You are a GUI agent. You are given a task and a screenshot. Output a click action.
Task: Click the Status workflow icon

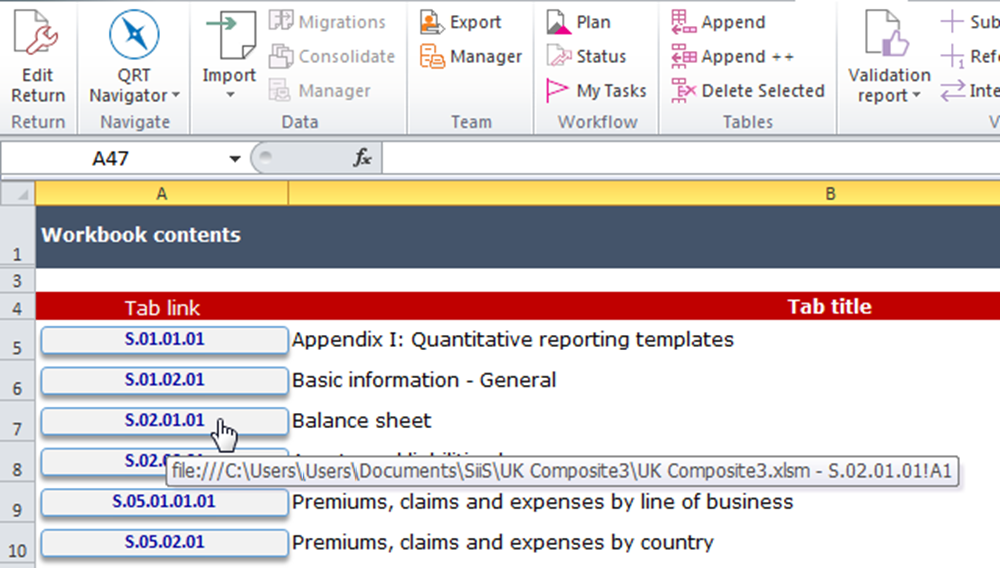pyautogui.click(x=559, y=56)
